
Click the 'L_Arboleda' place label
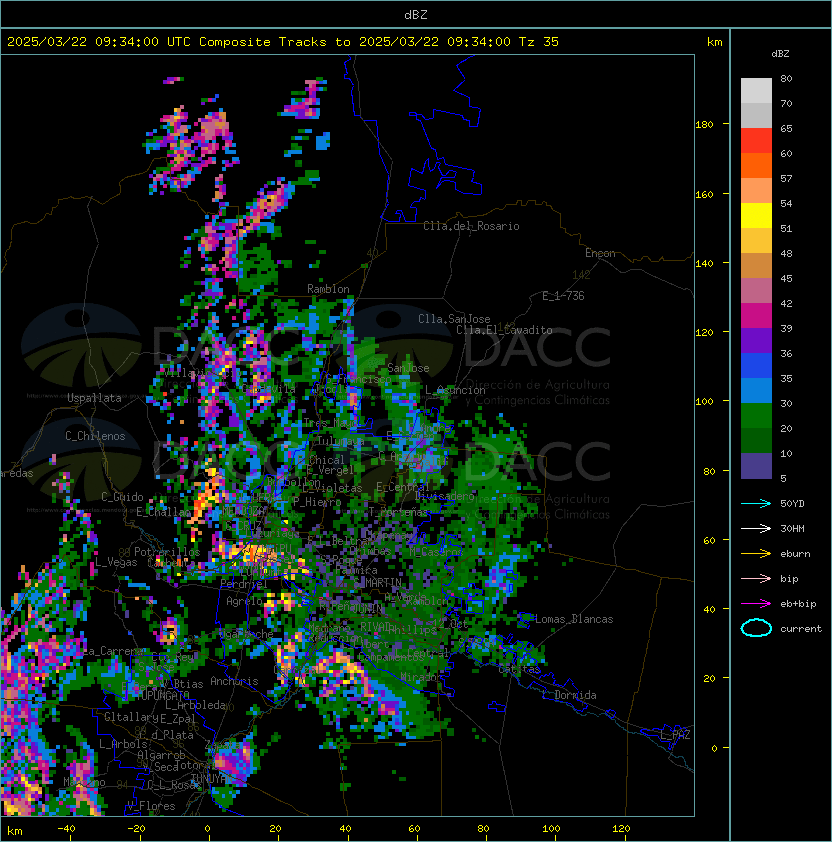(x=195, y=705)
